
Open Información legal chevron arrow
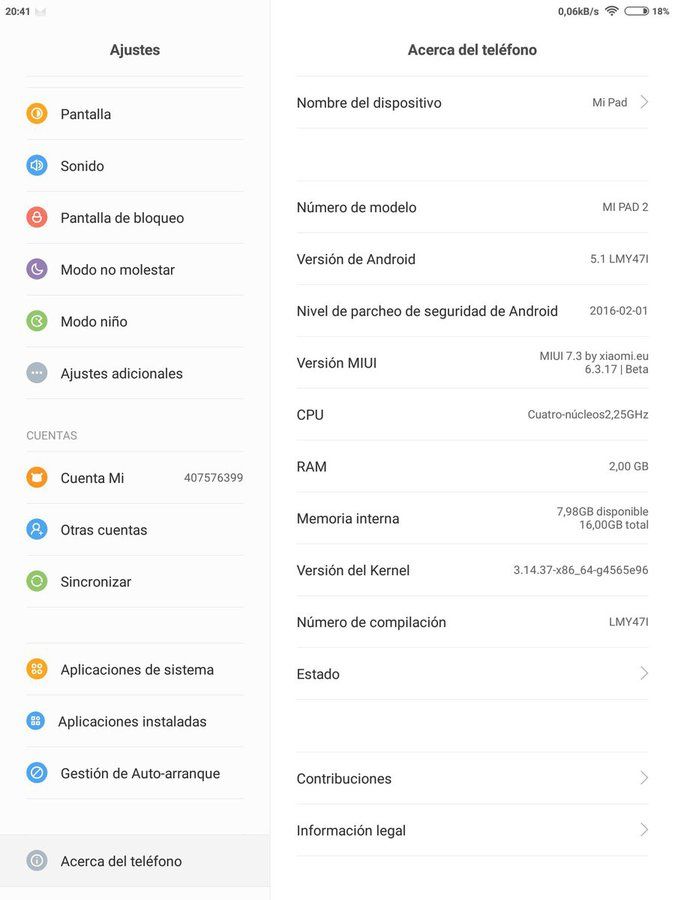[644, 830]
